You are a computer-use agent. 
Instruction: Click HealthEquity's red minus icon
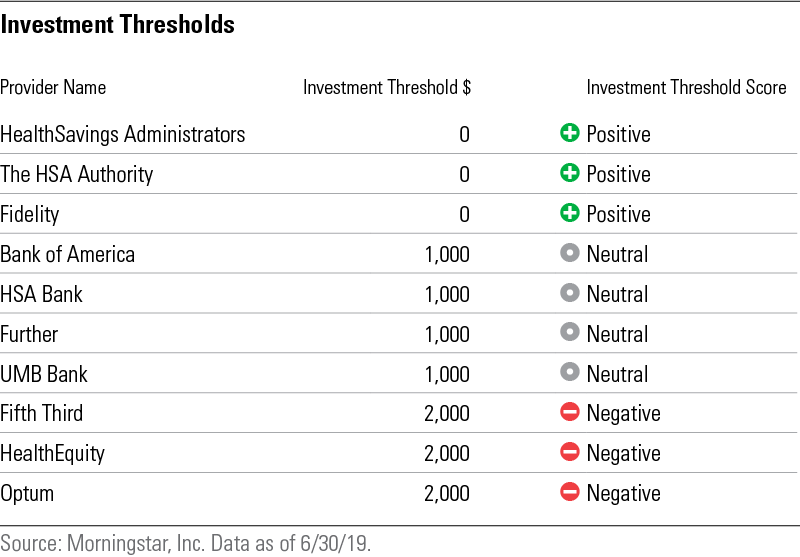(x=570, y=453)
